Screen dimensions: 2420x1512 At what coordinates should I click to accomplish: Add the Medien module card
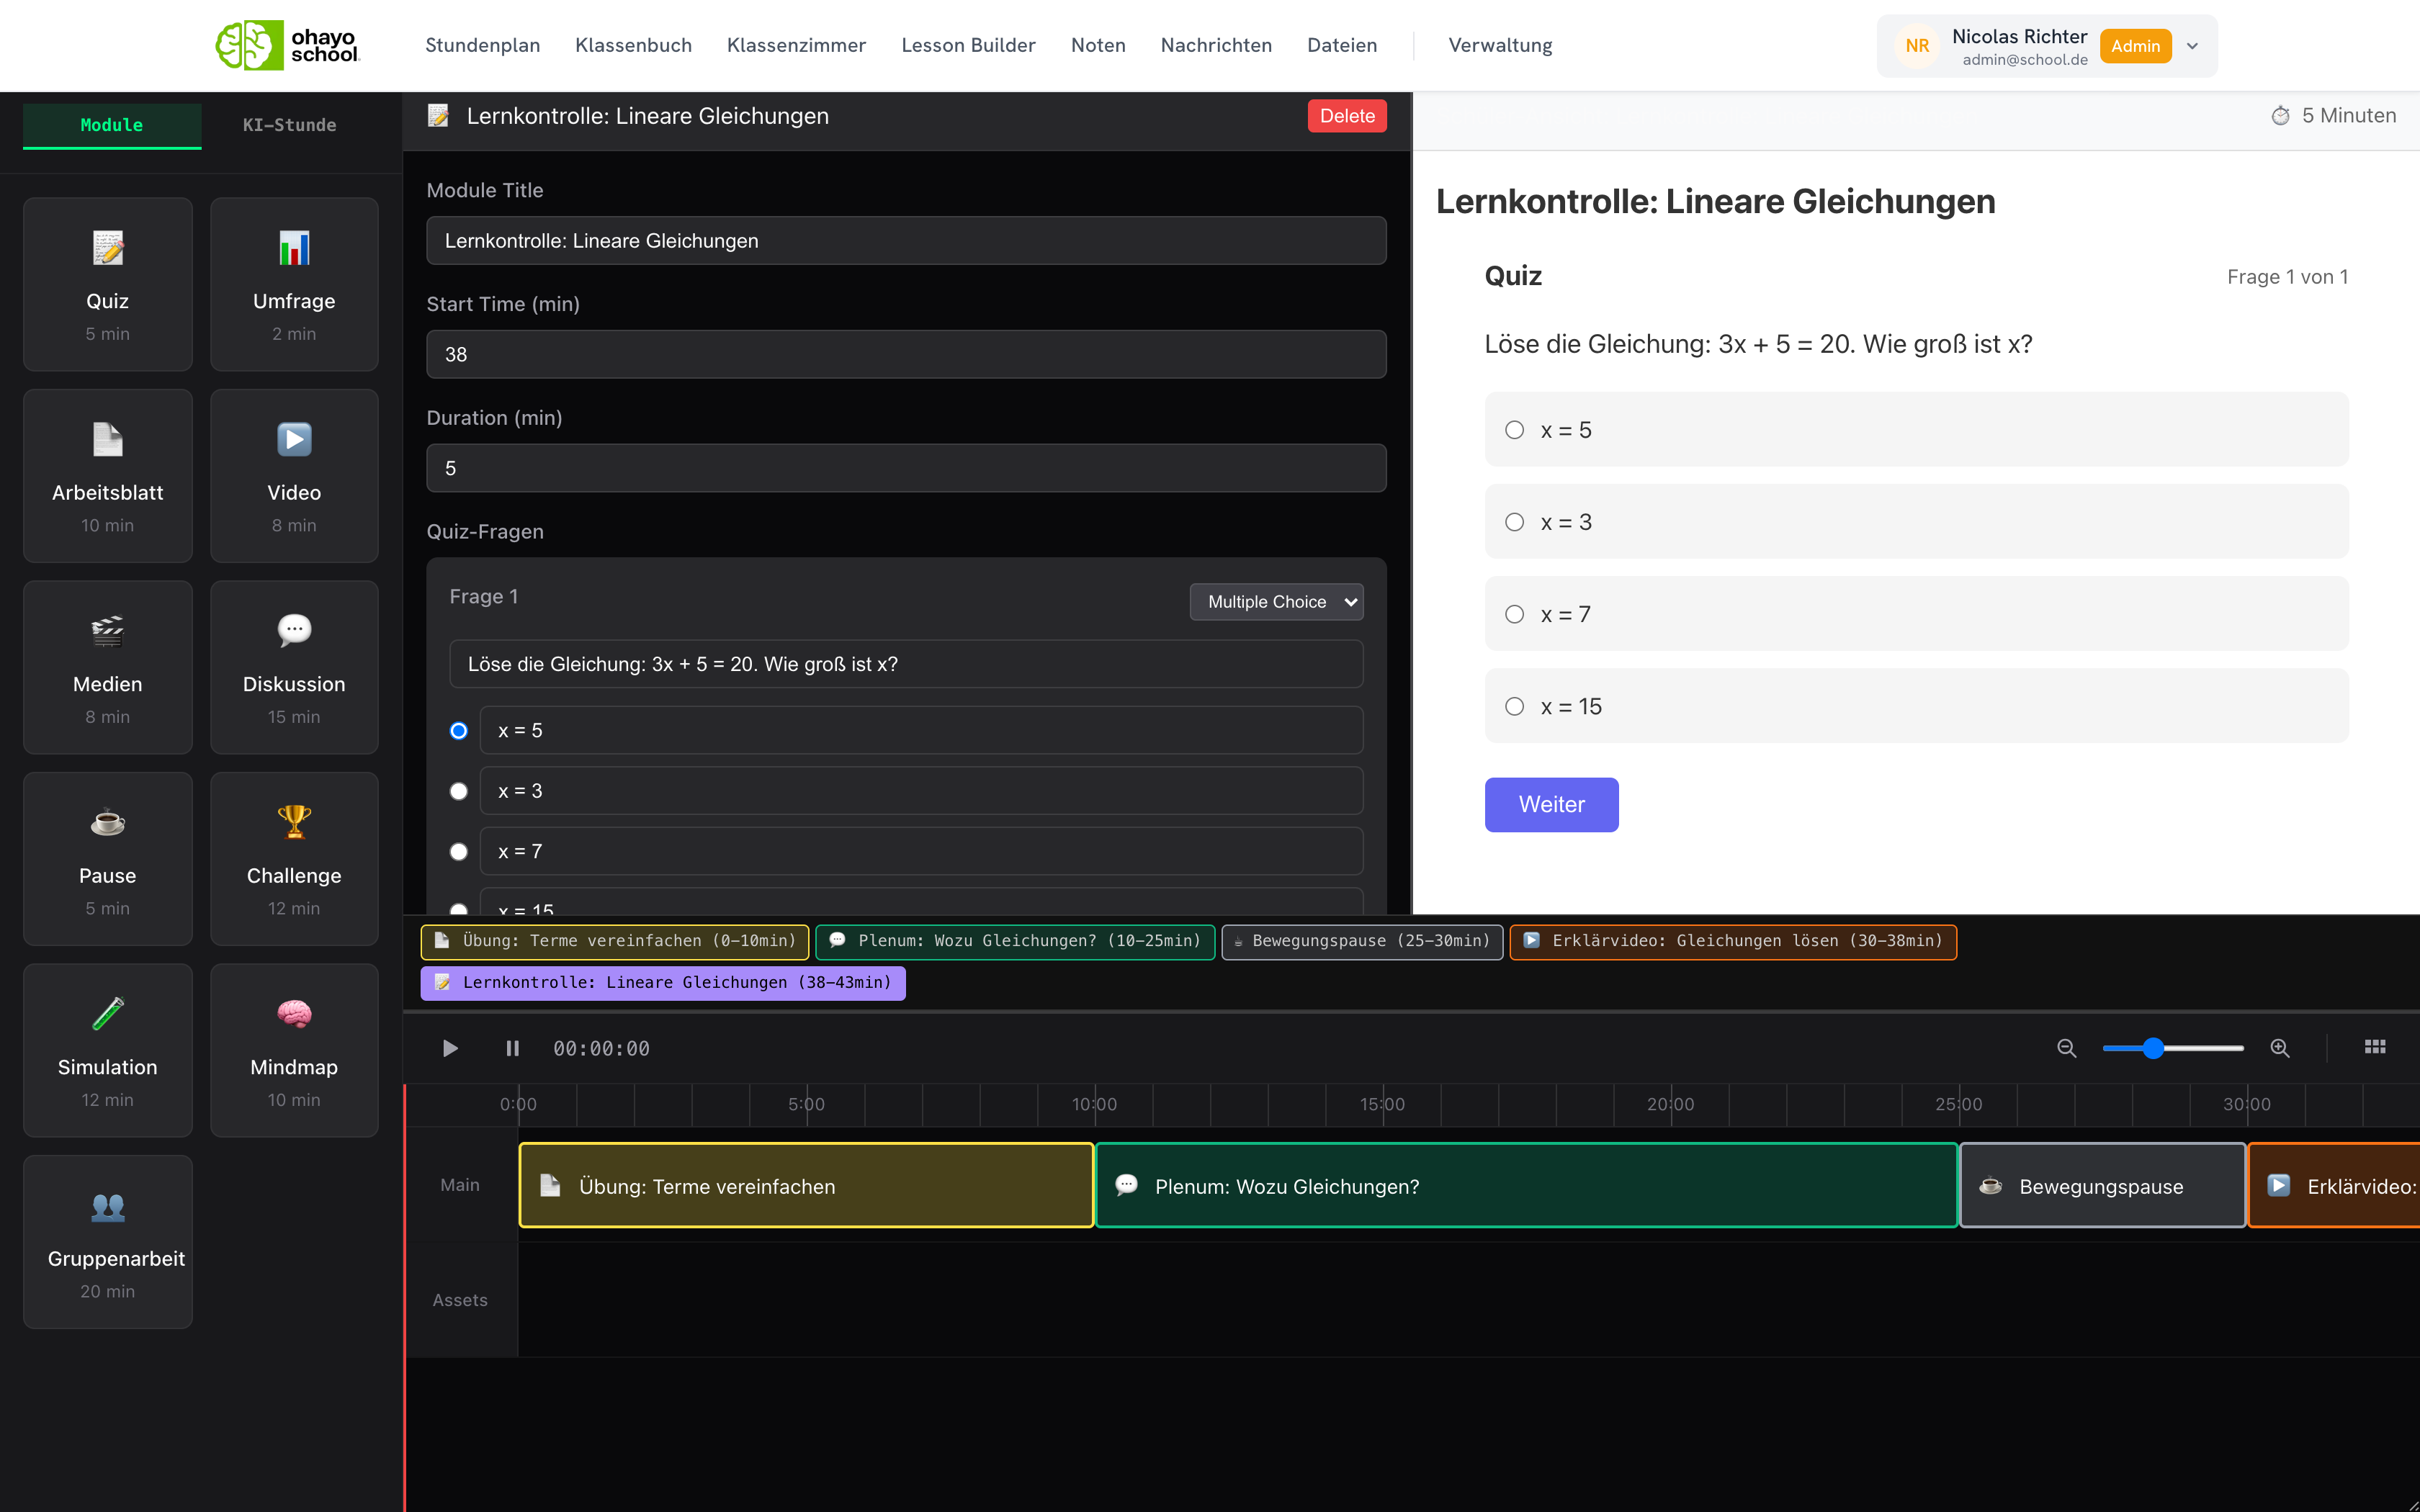(107, 667)
